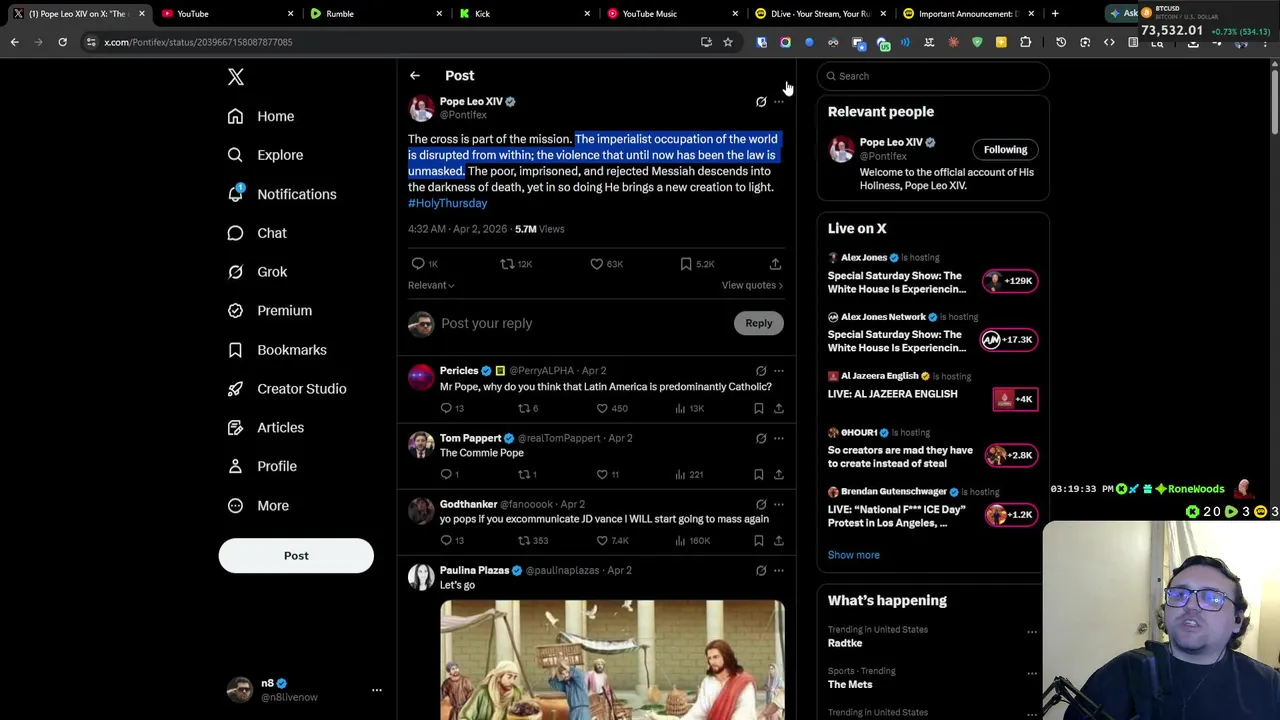1280x720 pixels.
Task: Open Grok in the sidebar
Action: tap(257, 272)
